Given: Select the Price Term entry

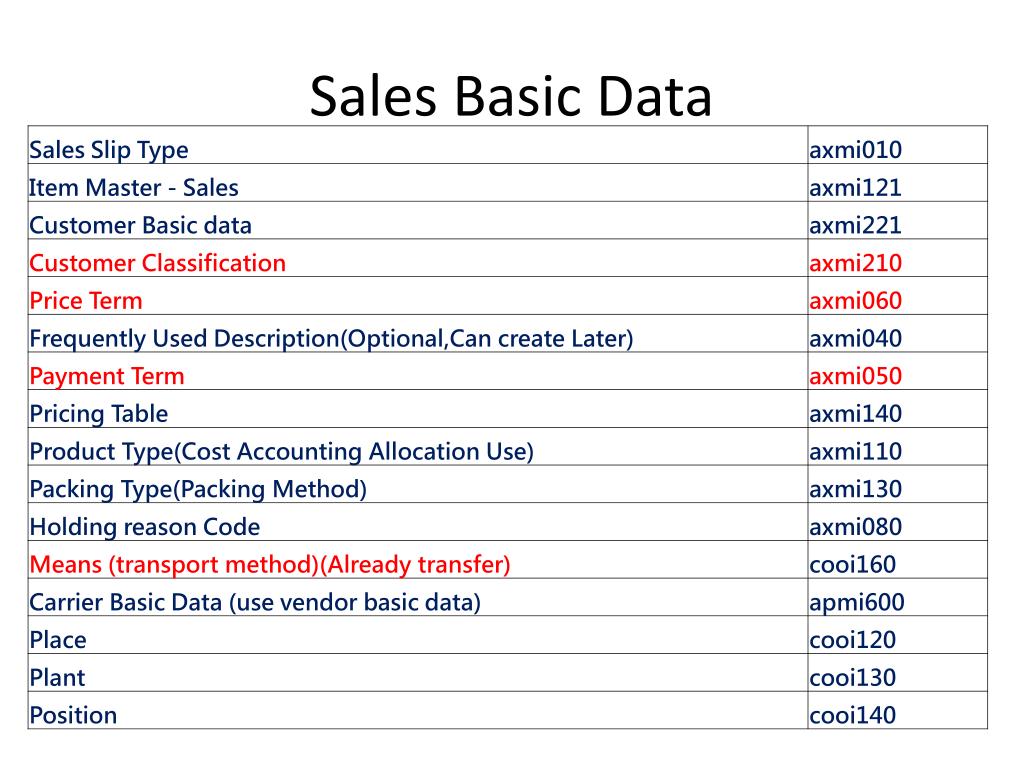Looking at the screenshot, I should point(86,301).
